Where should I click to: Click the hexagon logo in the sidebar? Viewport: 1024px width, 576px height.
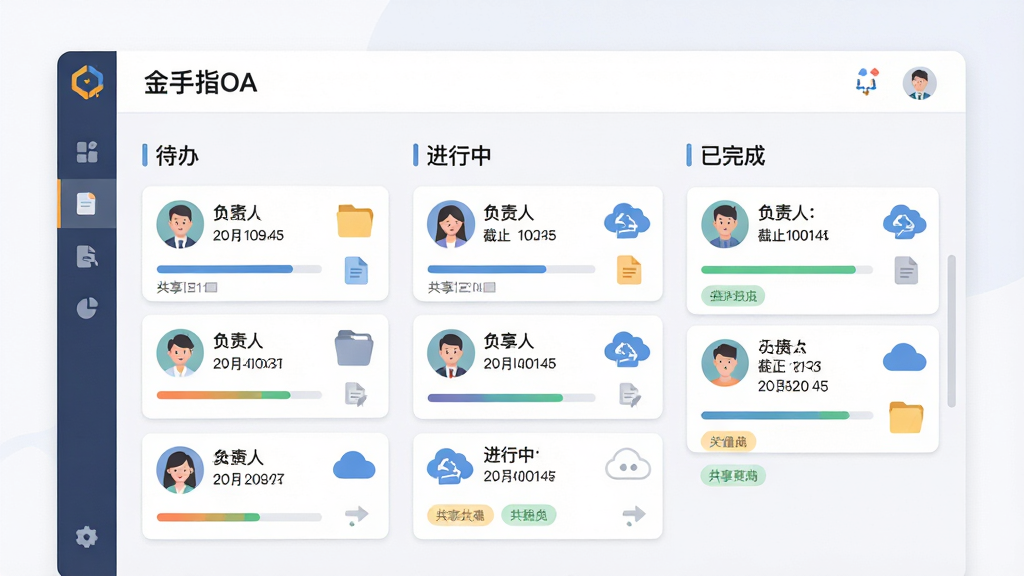[x=87, y=82]
